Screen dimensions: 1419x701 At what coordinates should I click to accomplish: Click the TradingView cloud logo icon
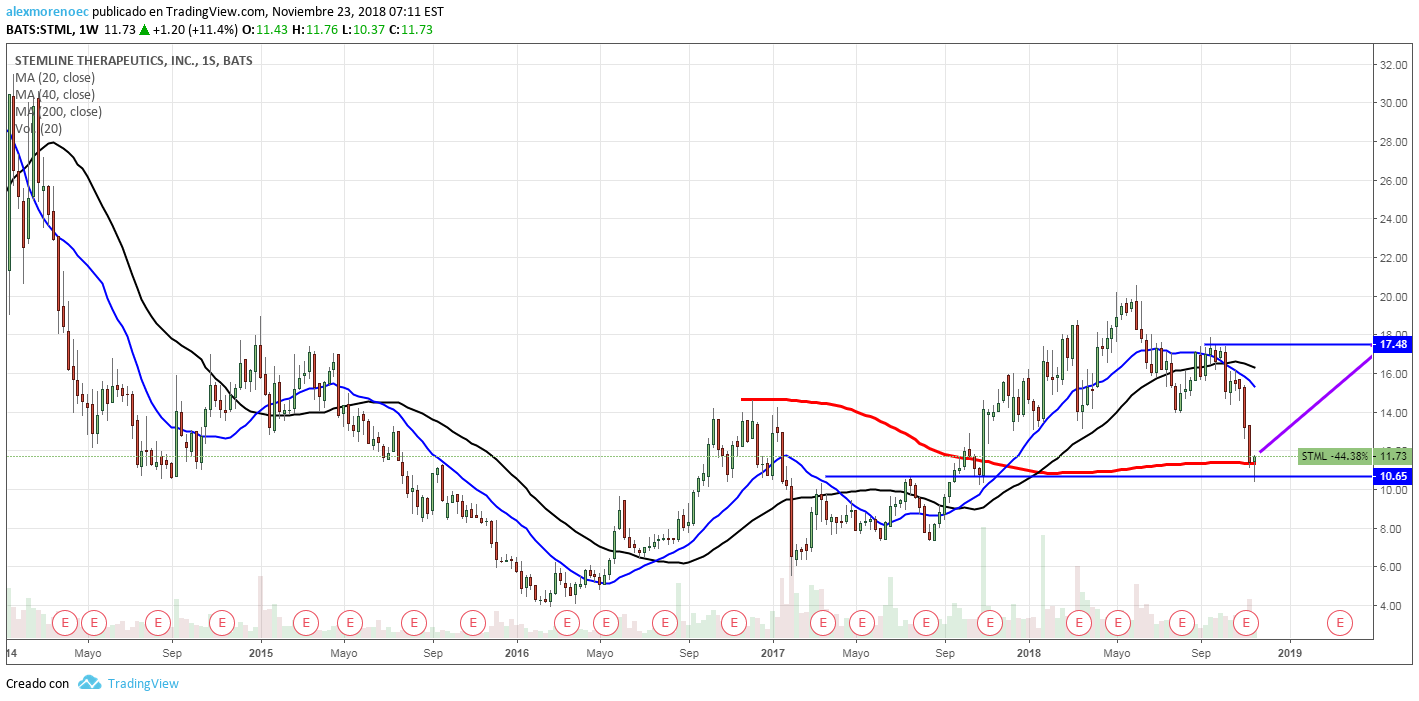point(90,683)
